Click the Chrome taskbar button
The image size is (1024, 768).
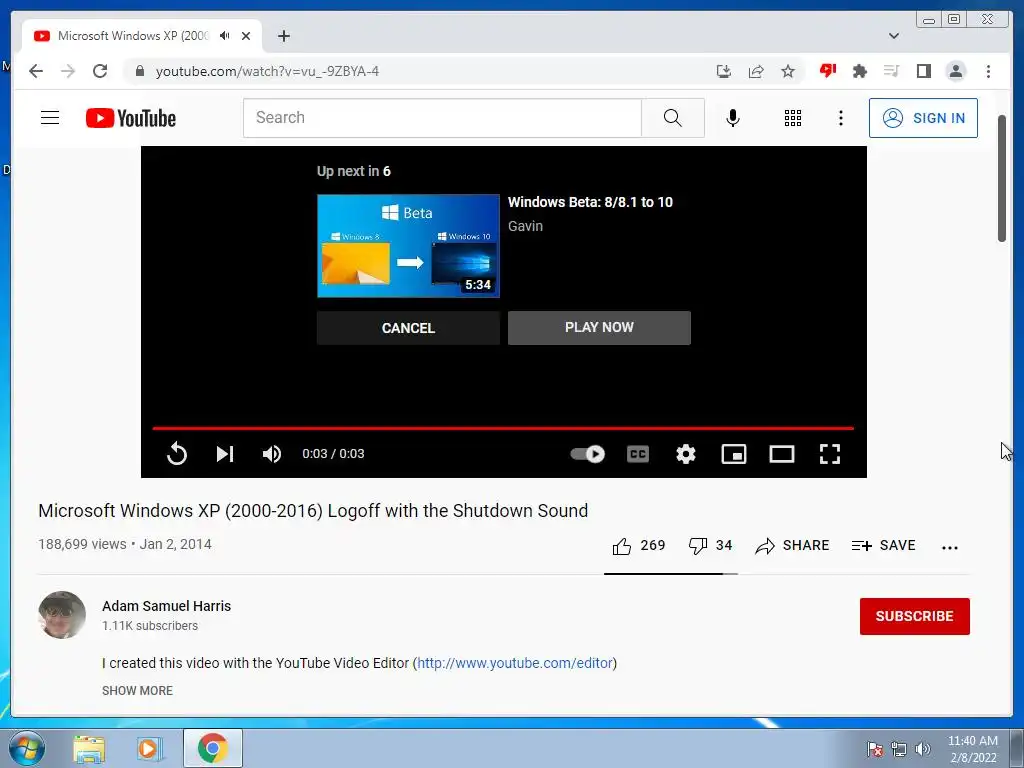[213, 748]
